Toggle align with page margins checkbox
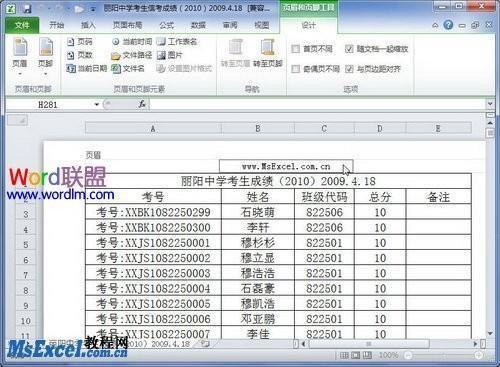 tap(349, 69)
